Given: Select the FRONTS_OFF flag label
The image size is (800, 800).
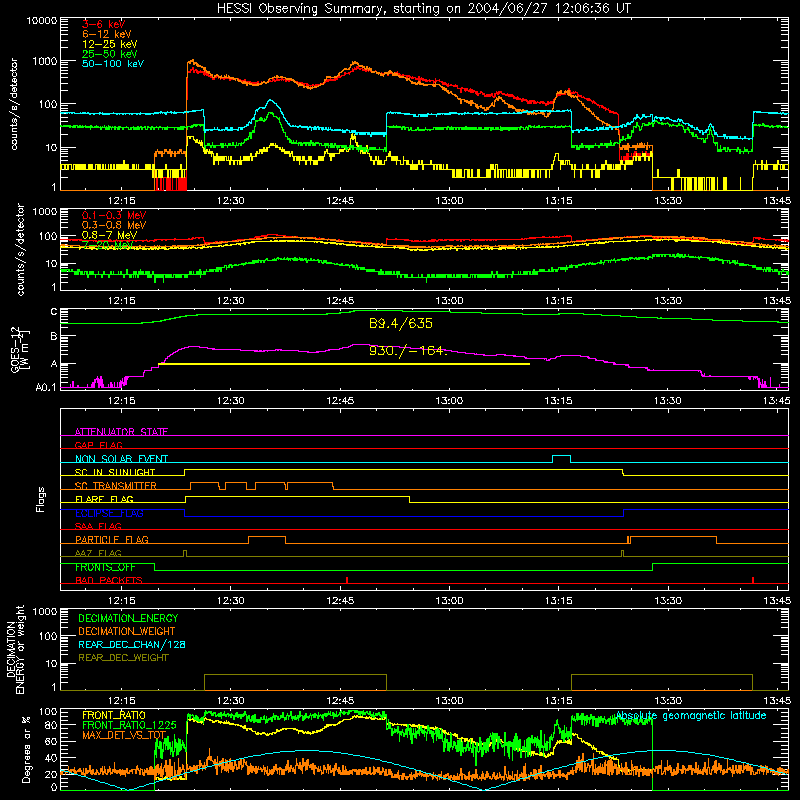Looking at the screenshot, I should click(105, 567).
